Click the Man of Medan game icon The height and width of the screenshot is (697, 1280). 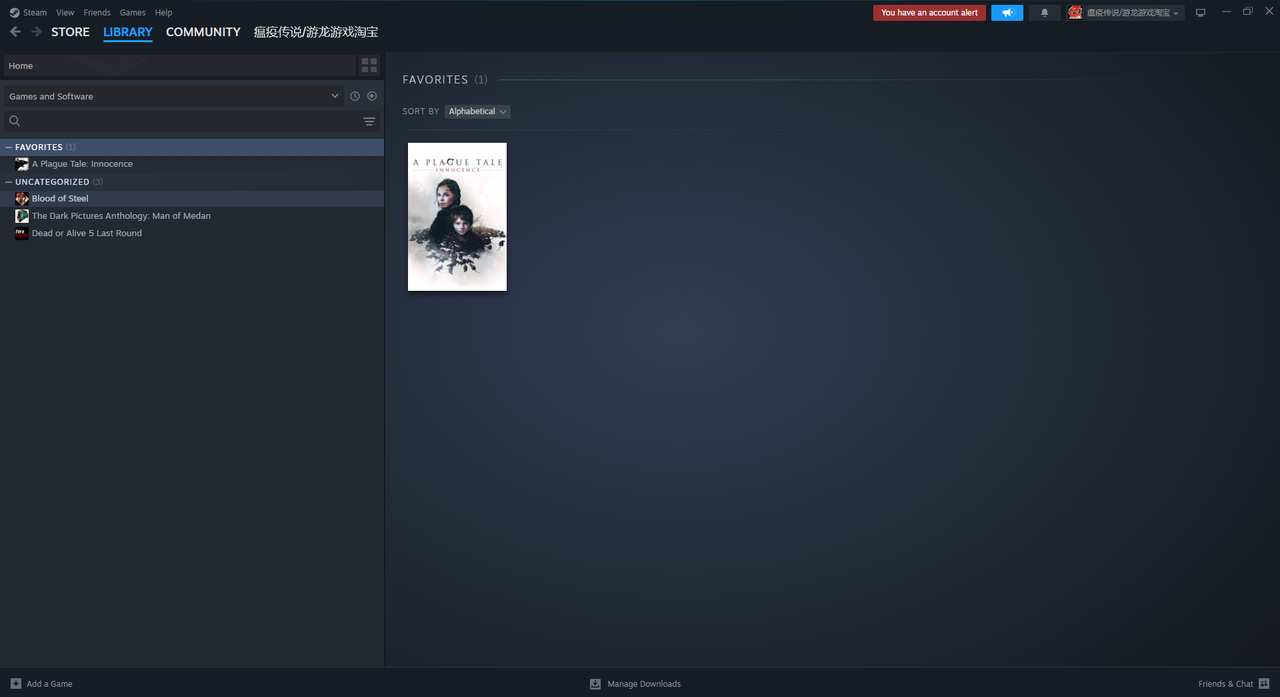click(22, 216)
